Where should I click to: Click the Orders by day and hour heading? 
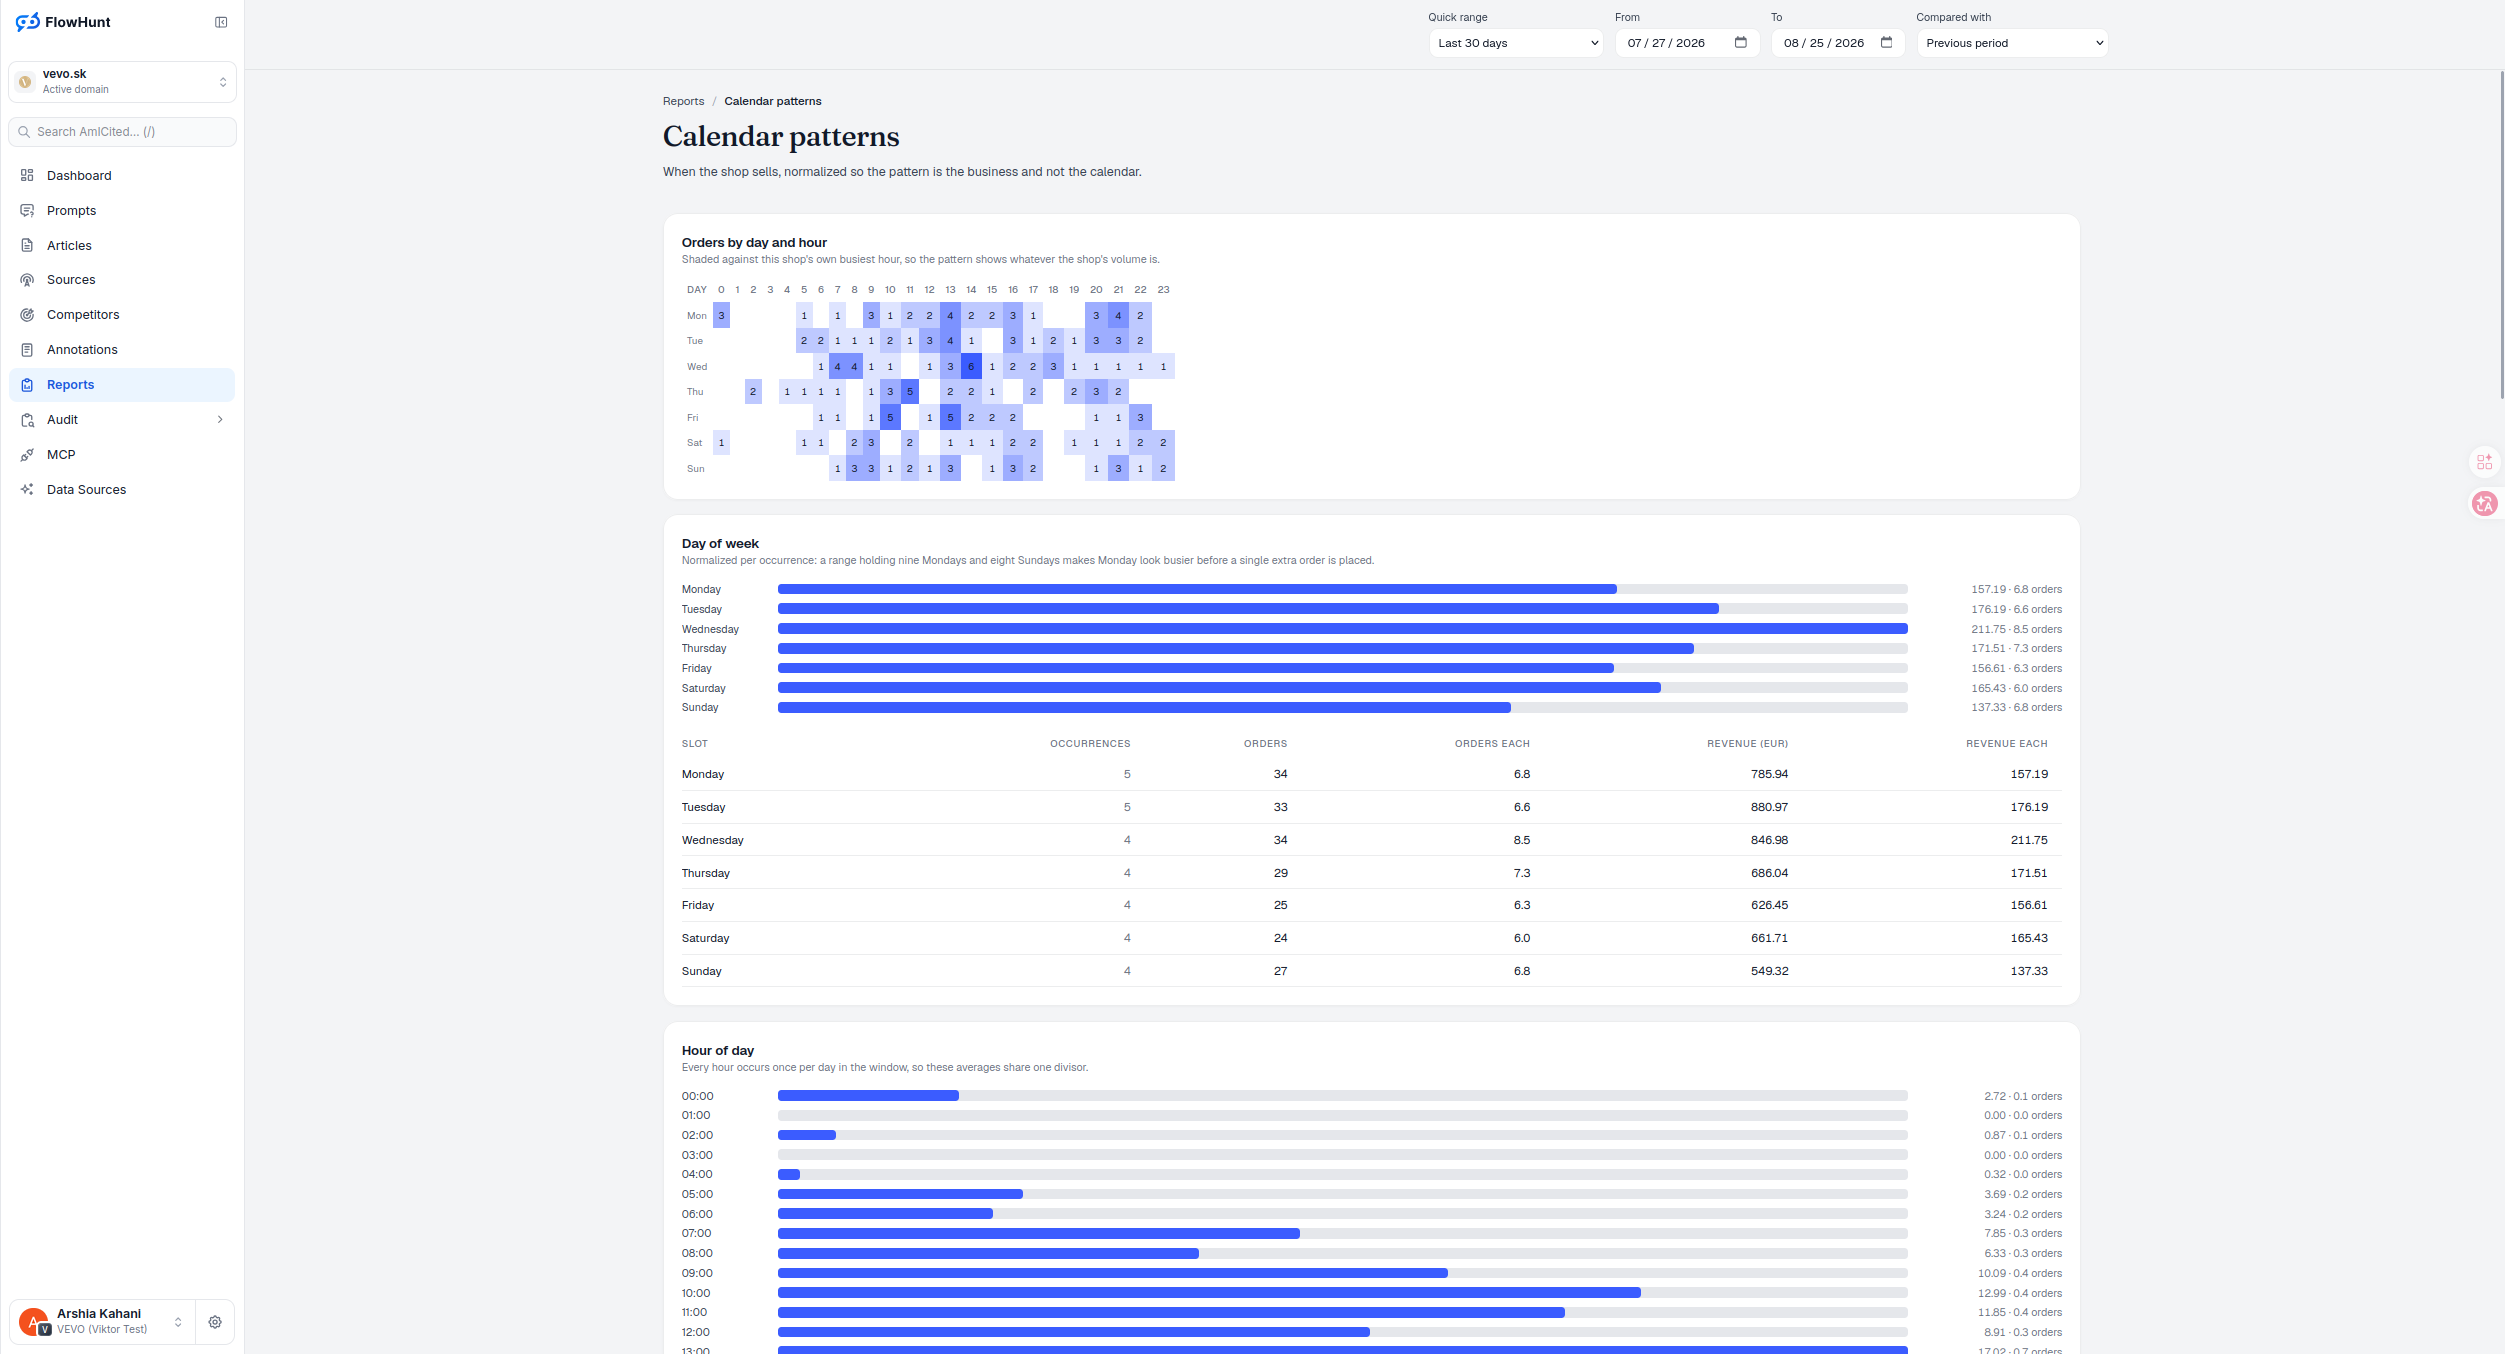(754, 243)
